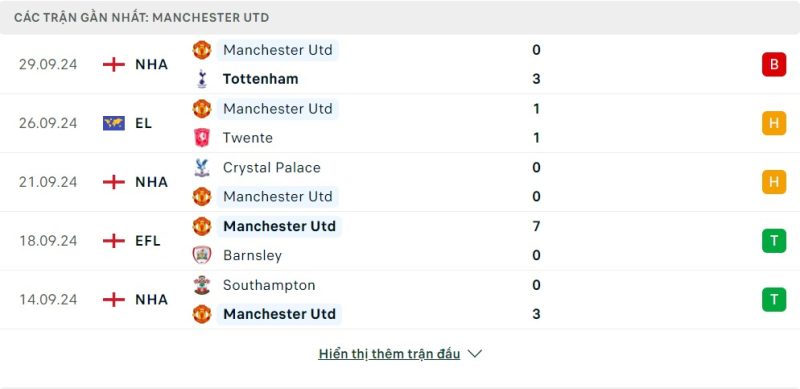
Task: Click Manchester Utd crest in Tottenham match
Action: pos(202,50)
